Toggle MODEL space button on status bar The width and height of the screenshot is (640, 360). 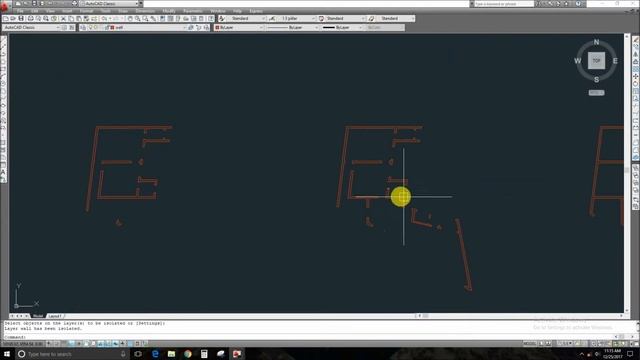tap(529, 344)
